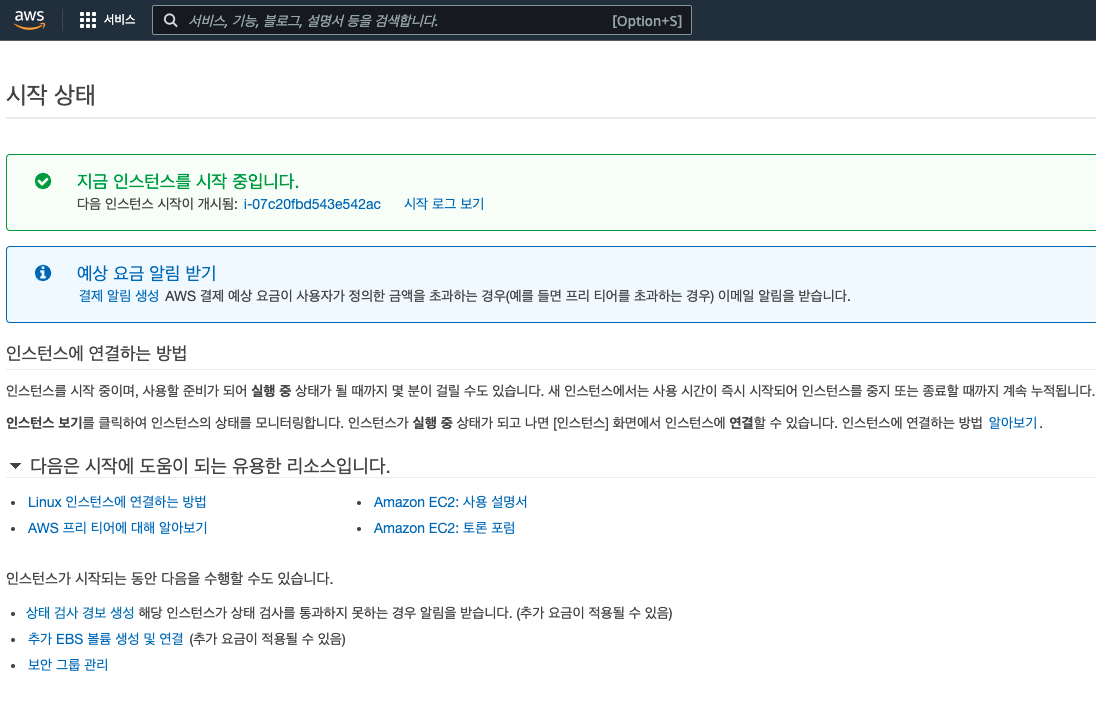Image resolution: width=1096 pixels, height=702 pixels.
Task: Click 추가 EBS 볼륨 생성 및 연결 link
Action: [106, 638]
